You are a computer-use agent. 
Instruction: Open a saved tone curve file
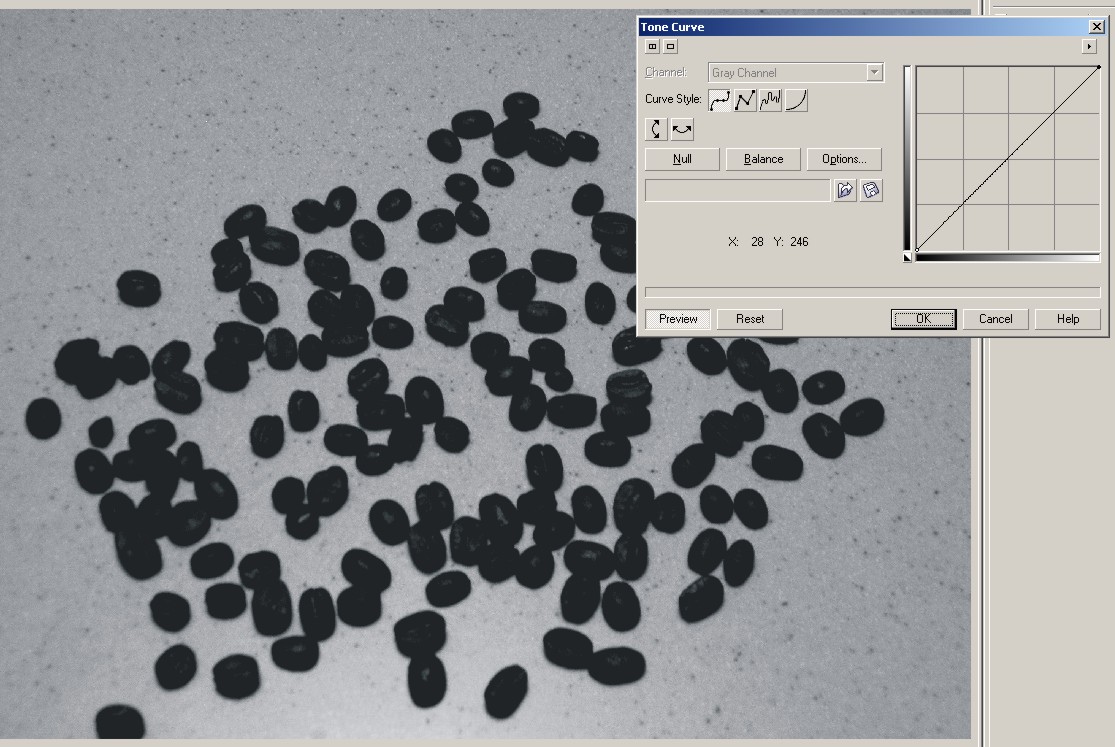[845, 190]
